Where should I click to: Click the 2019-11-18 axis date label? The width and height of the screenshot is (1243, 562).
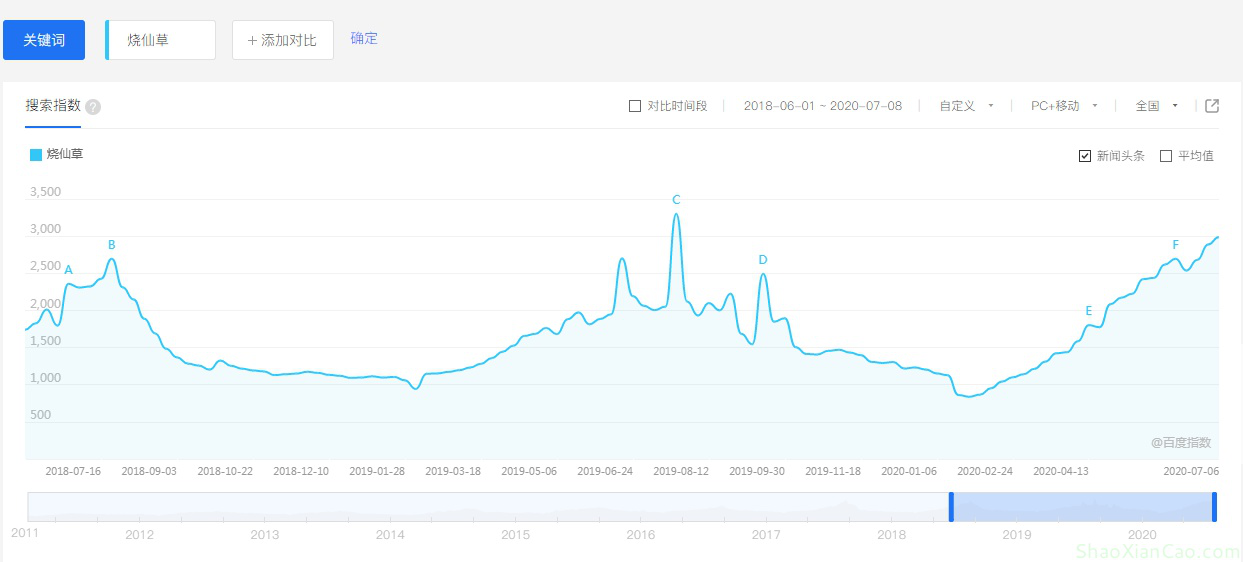833,471
